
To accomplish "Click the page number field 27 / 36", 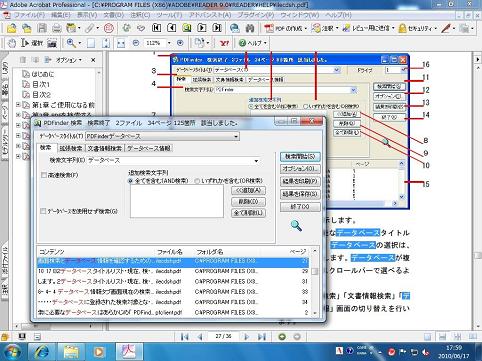I will tap(223, 336).
